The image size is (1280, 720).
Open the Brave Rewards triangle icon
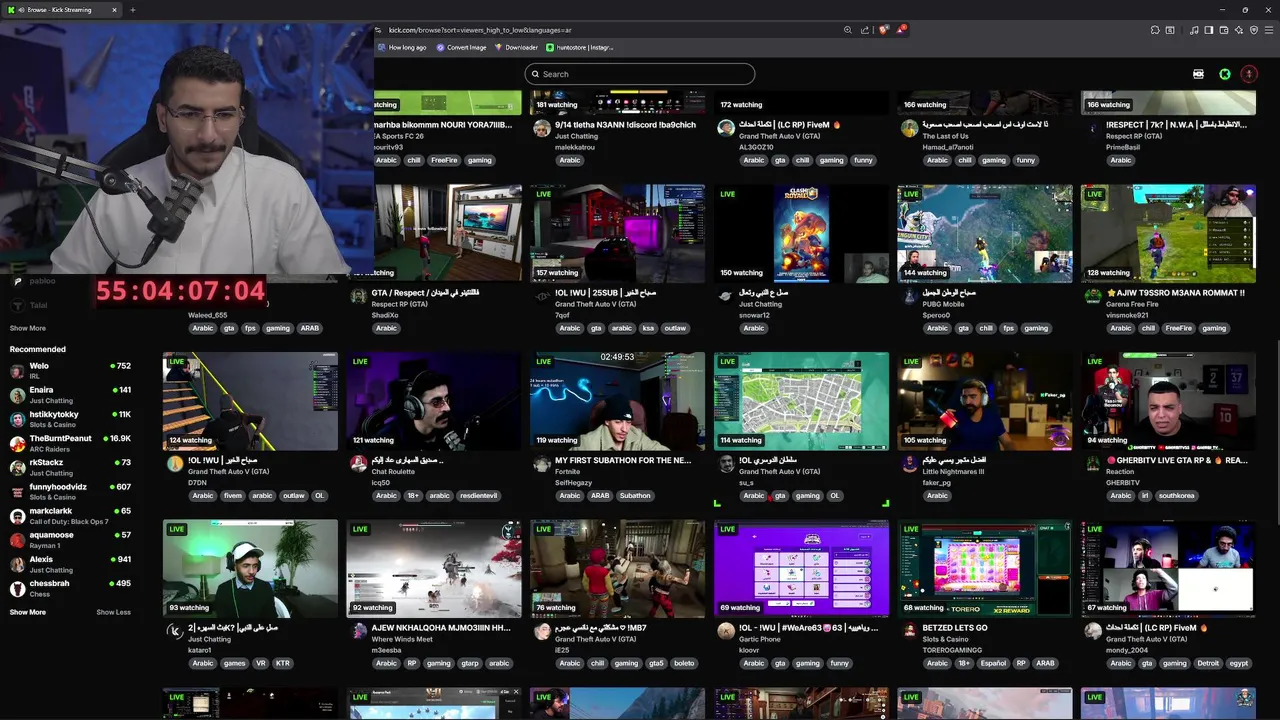tap(901, 30)
